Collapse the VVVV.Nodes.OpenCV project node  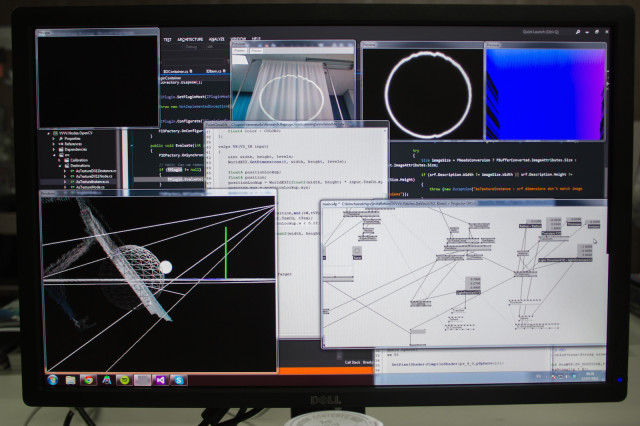pyautogui.click(x=51, y=132)
